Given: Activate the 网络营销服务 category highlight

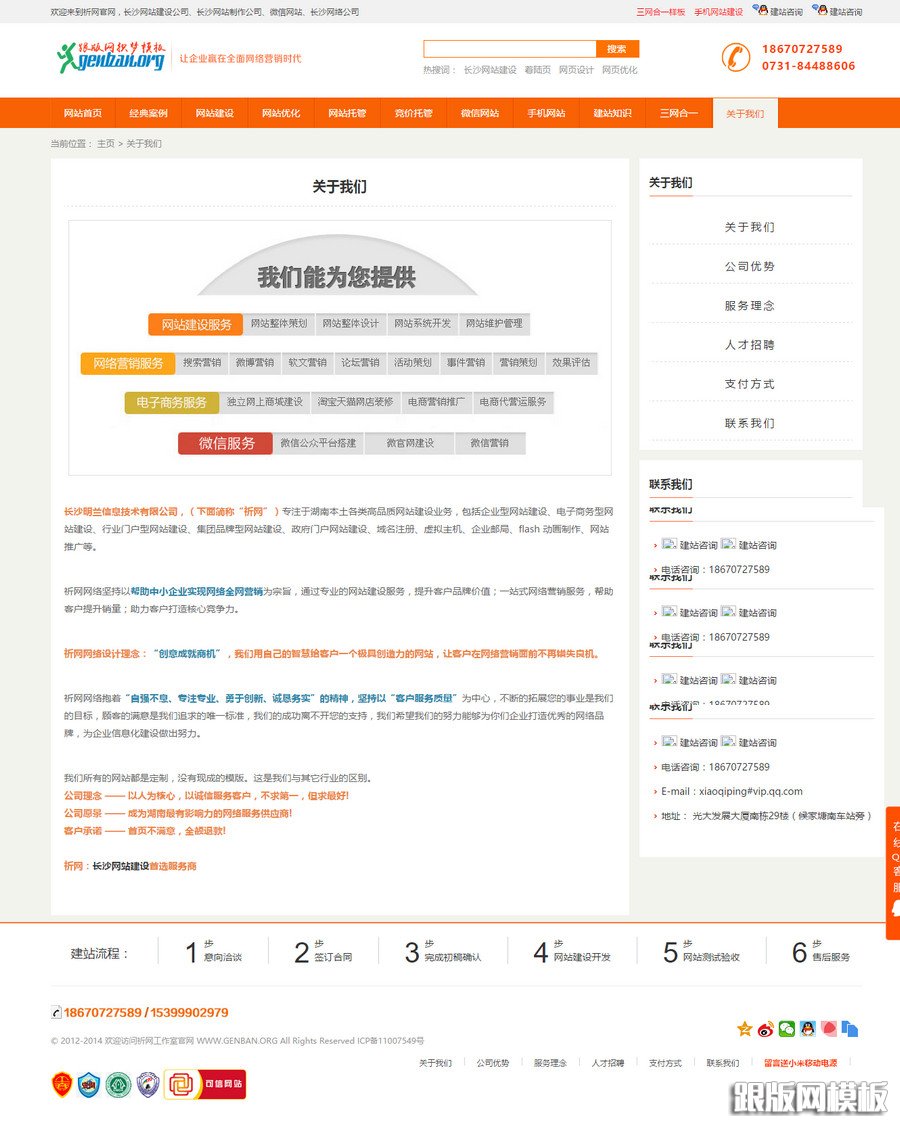Looking at the screenshot, I should (128, 364).
